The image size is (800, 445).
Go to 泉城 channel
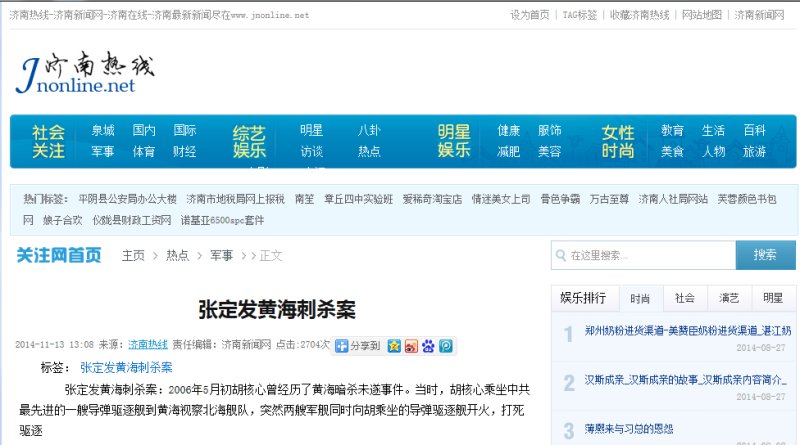click(103, 131)
